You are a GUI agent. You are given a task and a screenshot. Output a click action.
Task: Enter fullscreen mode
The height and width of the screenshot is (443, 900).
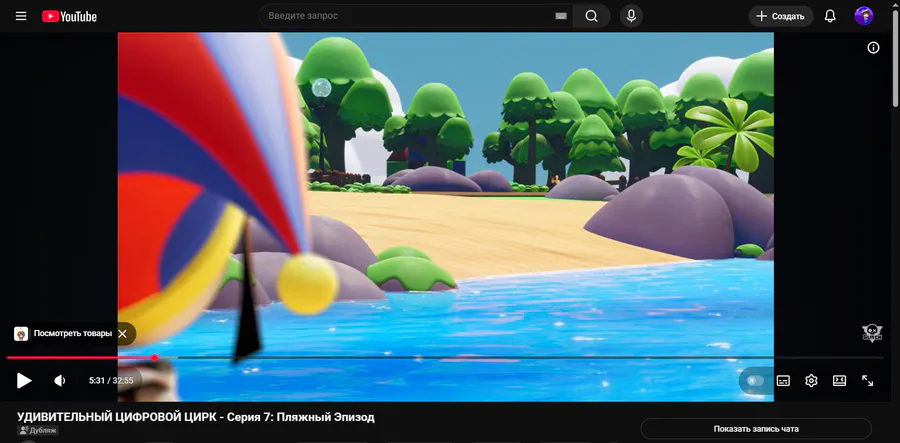[867, 380]
